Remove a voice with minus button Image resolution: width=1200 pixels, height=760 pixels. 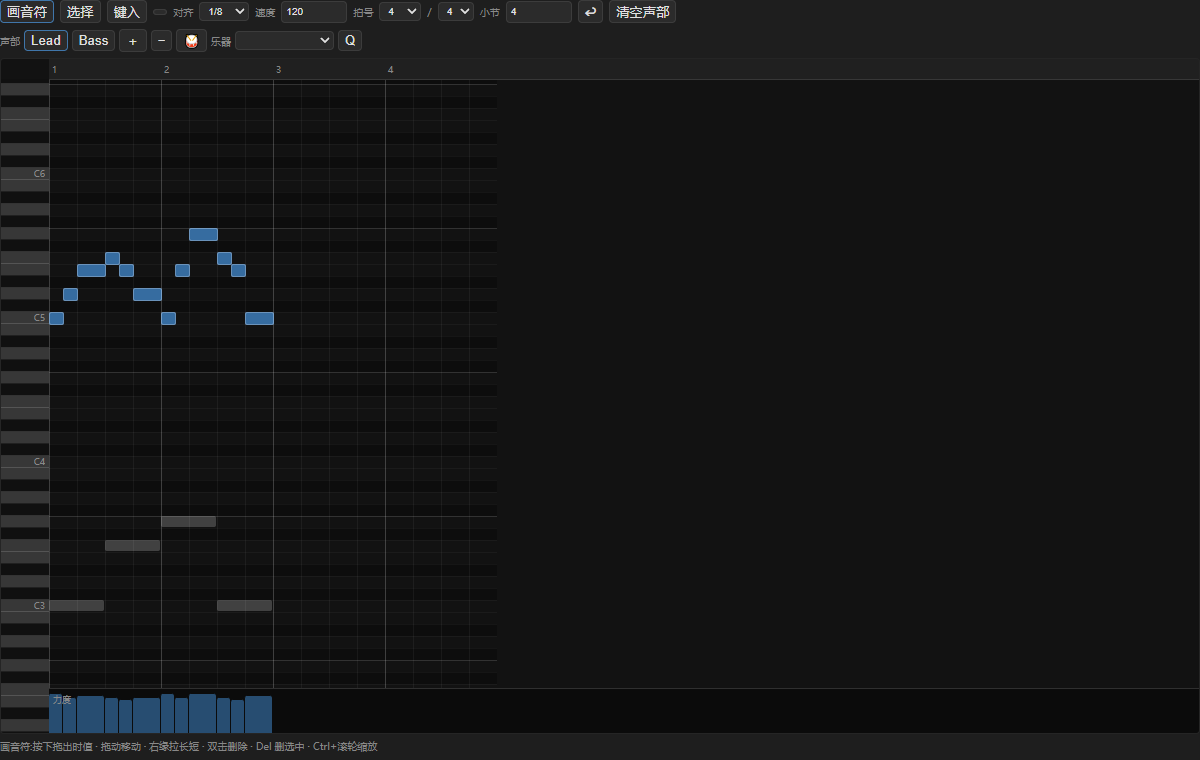coord(161,41)
